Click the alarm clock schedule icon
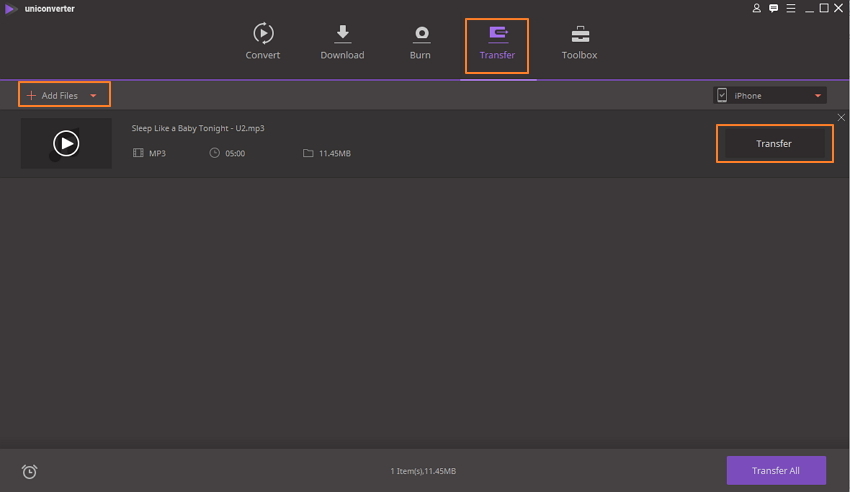The height and width of the screenshot is (492, 850). (x=29, y=471)
